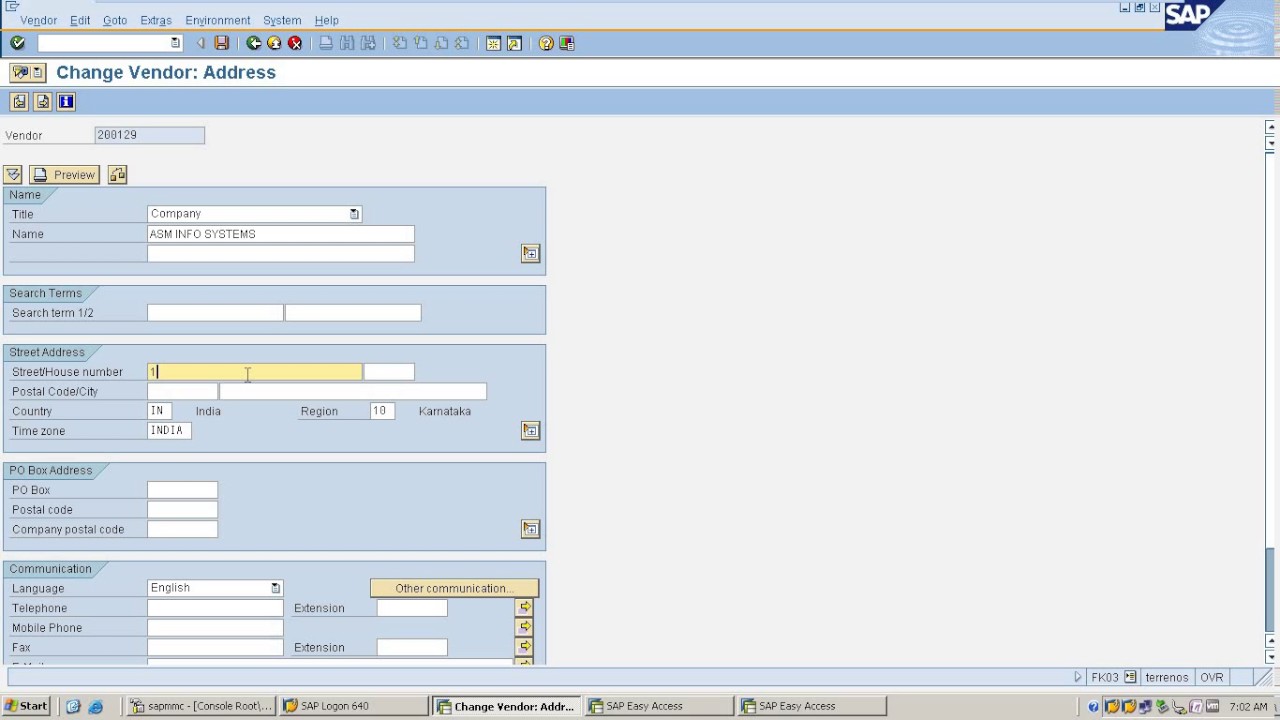Click the Next Page icon
Viewport: 1280px width, 720px height.
click(x=441, y=43)
